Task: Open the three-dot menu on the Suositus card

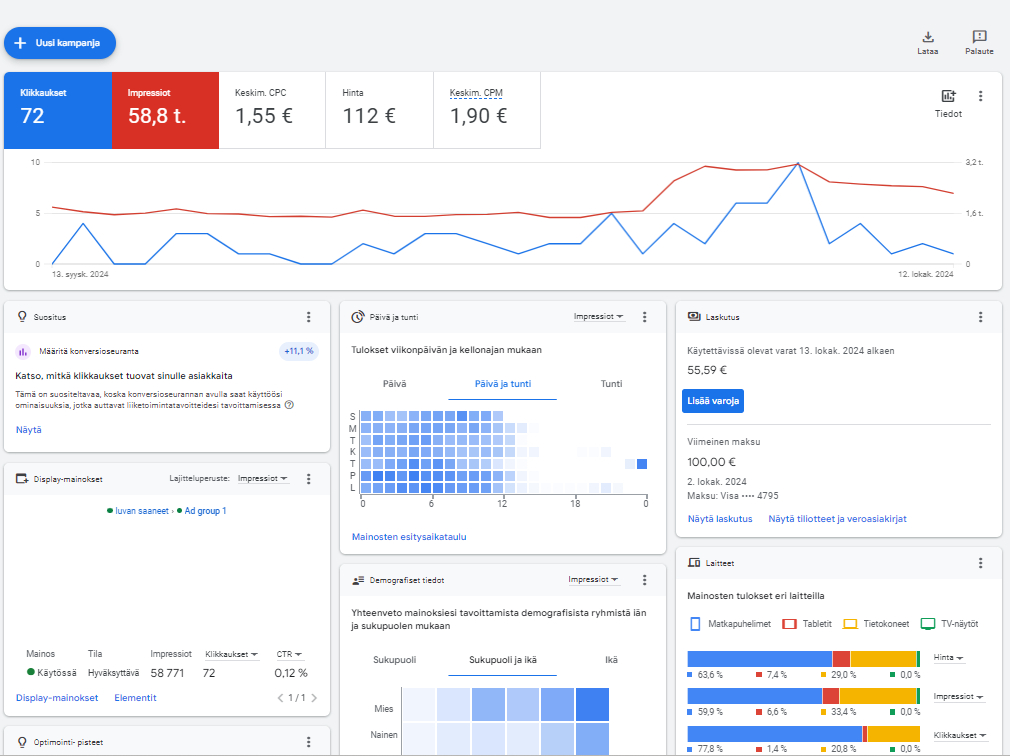Action: click(309, 317)
